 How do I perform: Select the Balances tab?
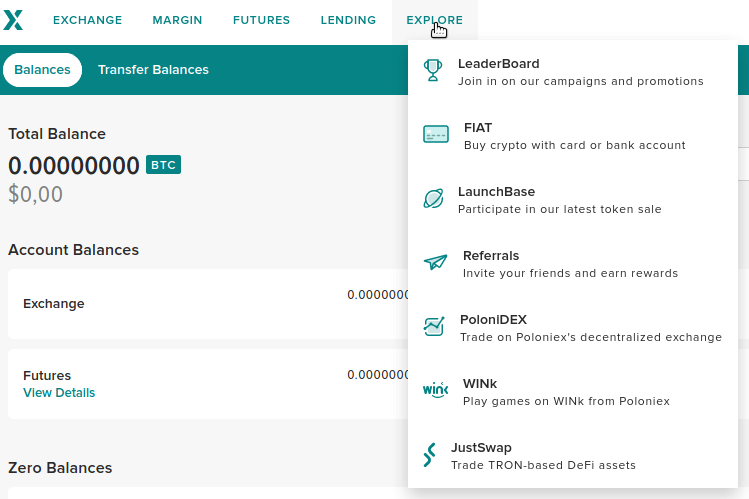click(42, 70)
